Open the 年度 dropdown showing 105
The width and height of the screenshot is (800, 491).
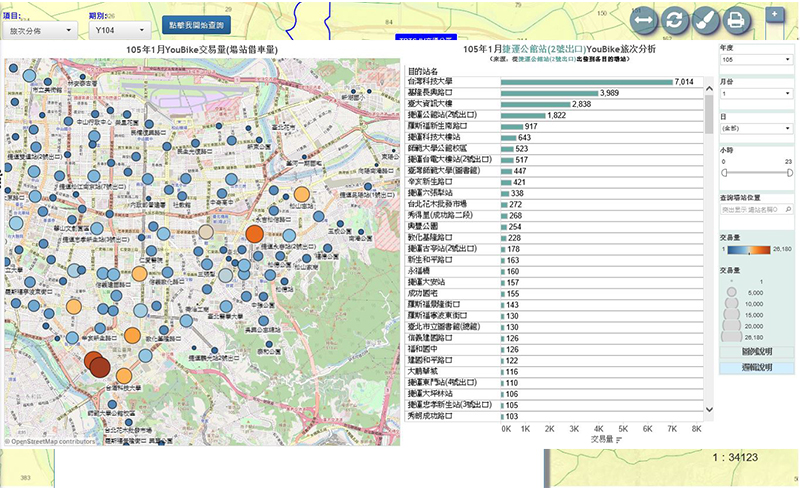[756, 60]
